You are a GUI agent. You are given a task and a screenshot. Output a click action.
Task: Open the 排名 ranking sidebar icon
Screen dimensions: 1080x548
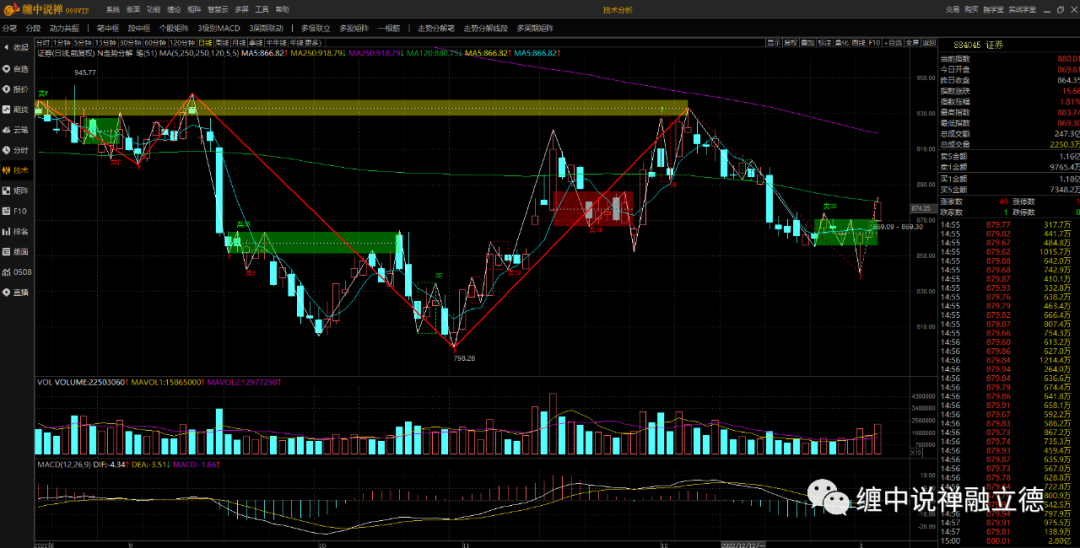click(17, 231)
